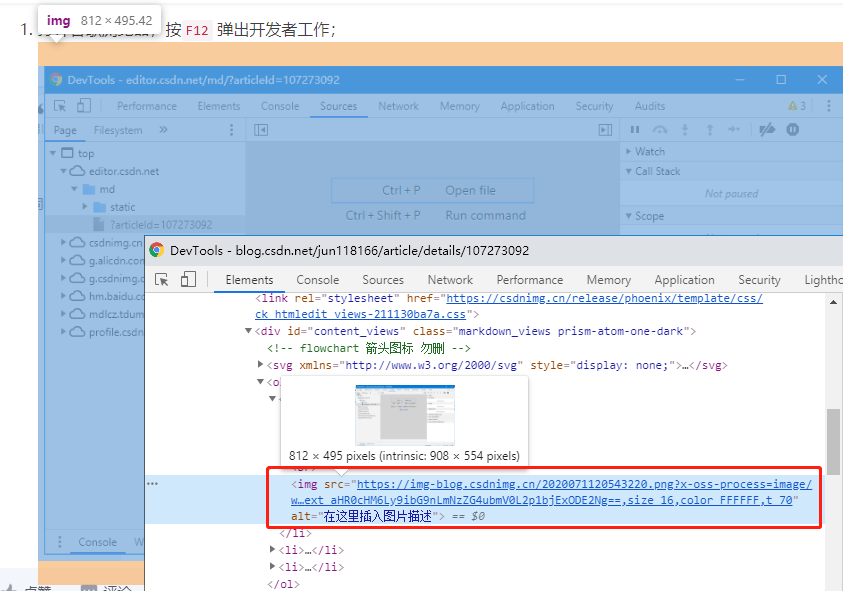Select Filesystem tab in navigator
The height and width of the screenshot is (591, 843).
(x=118, y=130)
